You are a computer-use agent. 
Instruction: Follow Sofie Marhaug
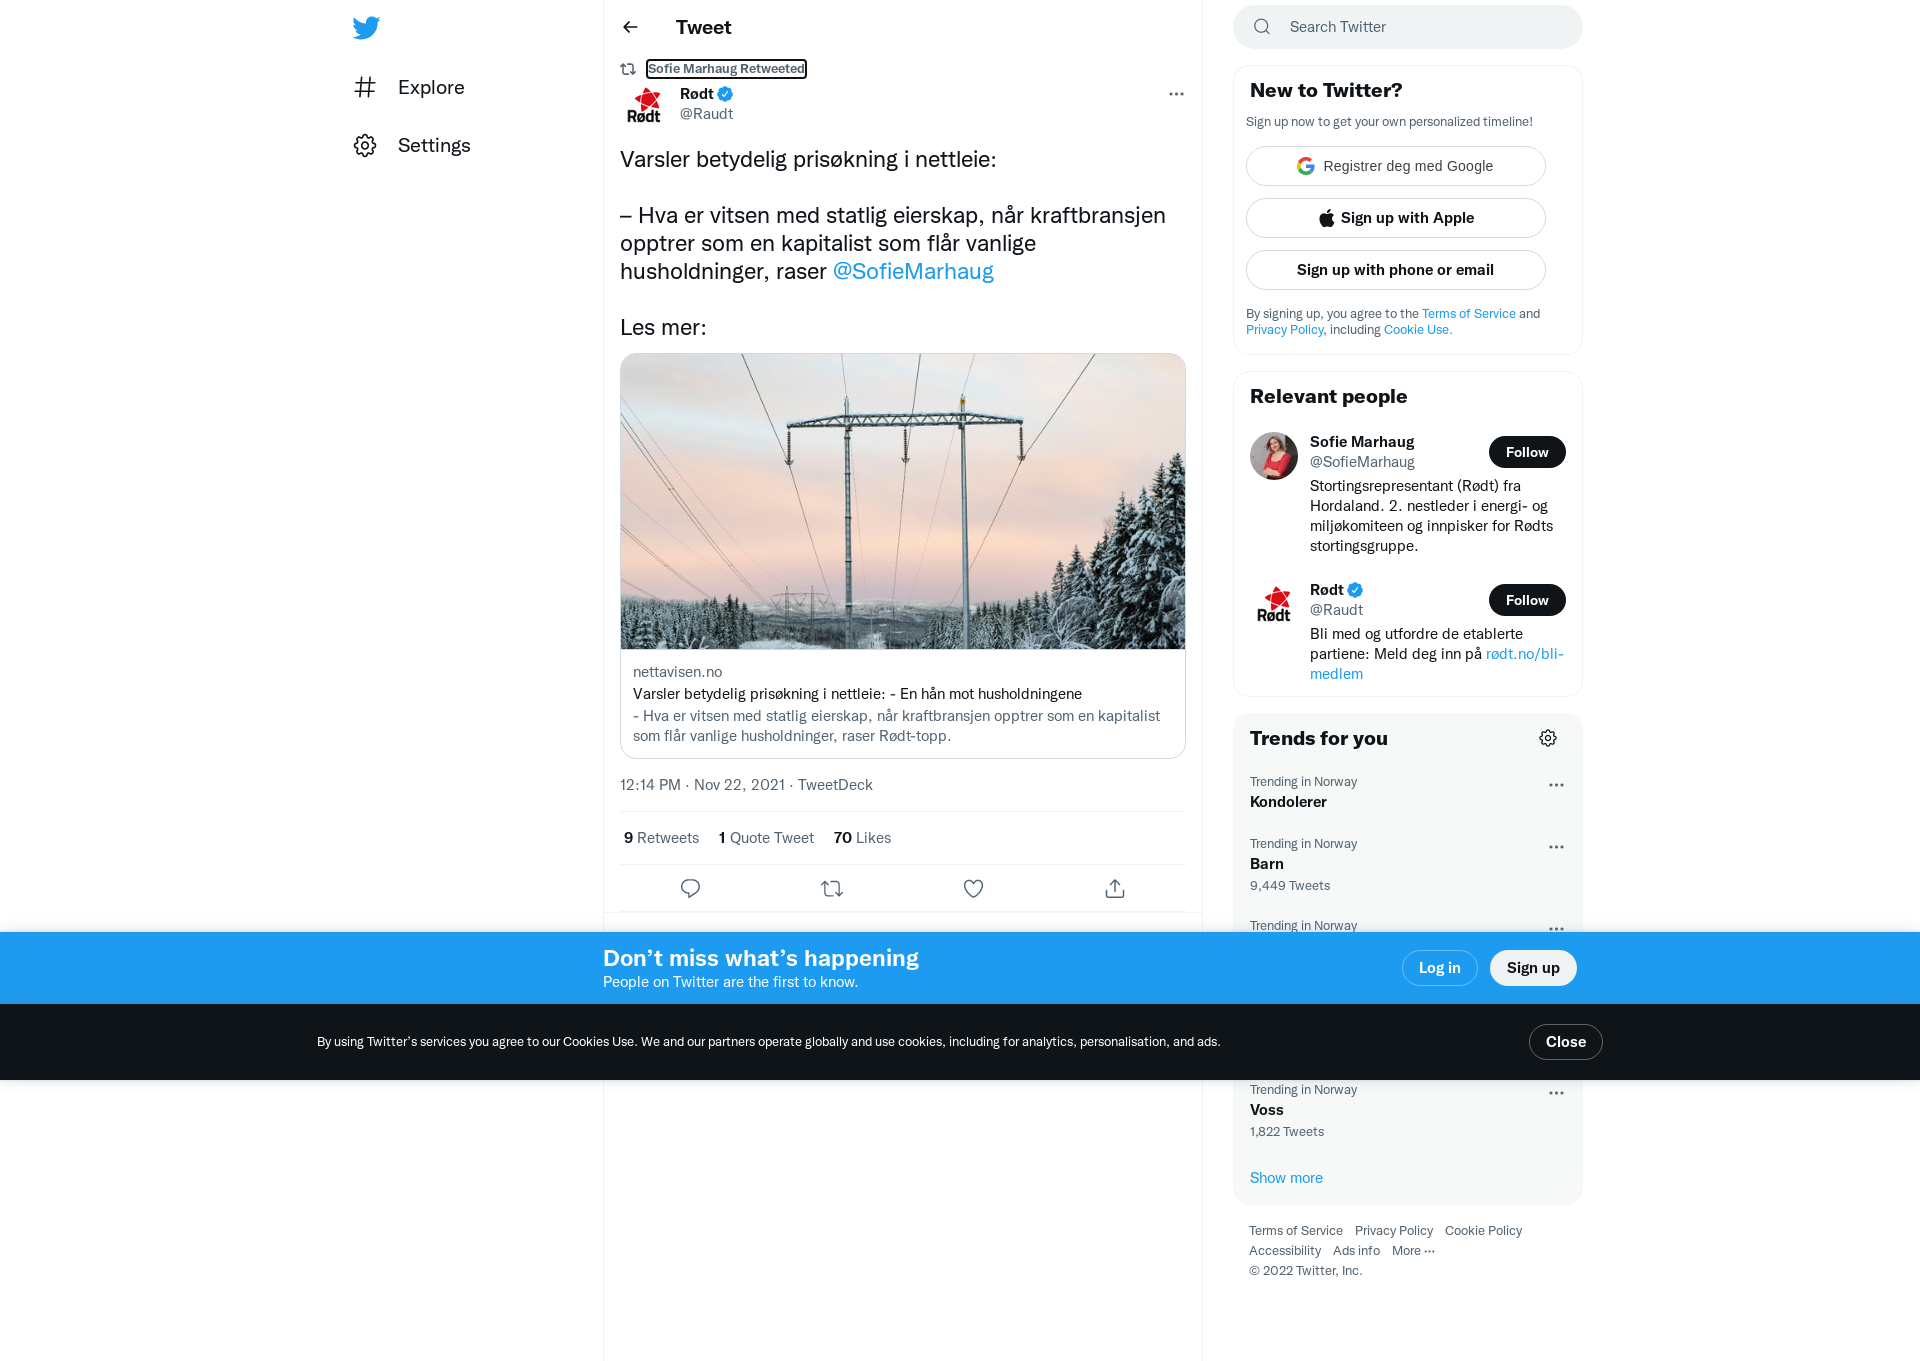click(1527, 452)
